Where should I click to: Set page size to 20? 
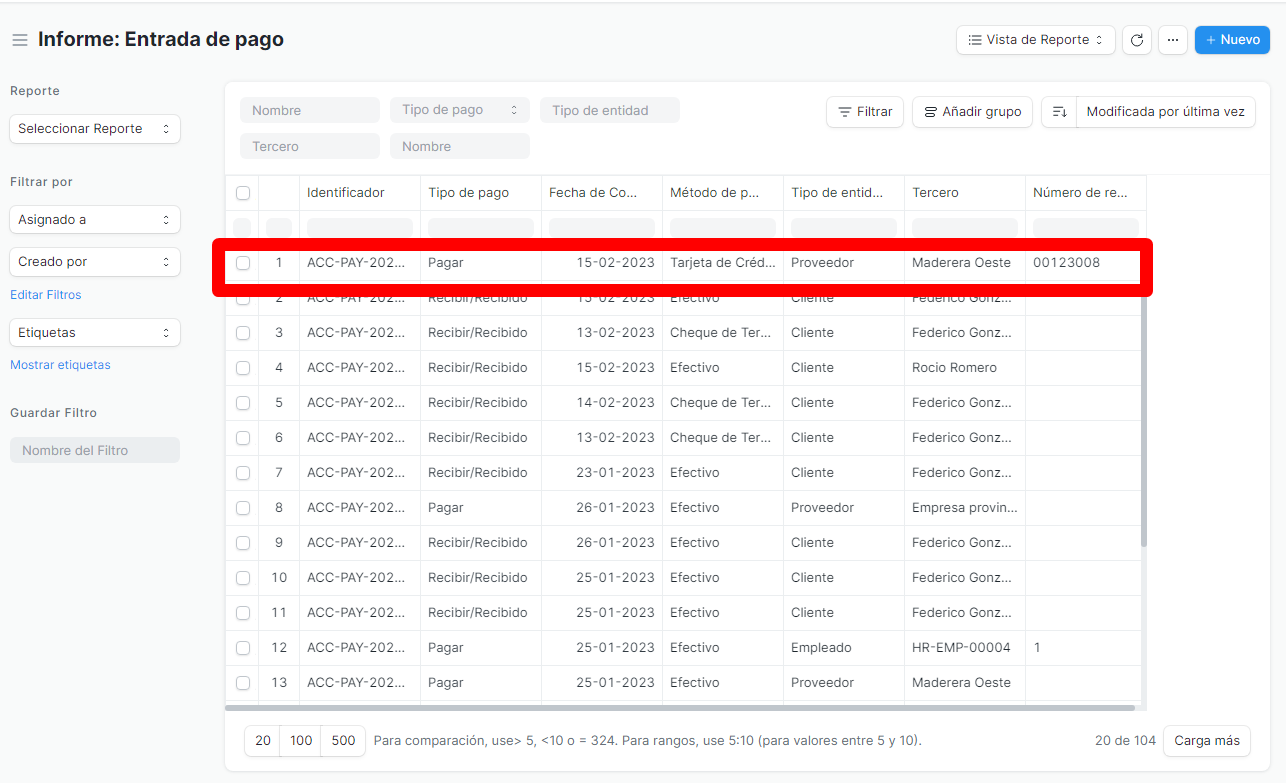(x=263, y=741)
